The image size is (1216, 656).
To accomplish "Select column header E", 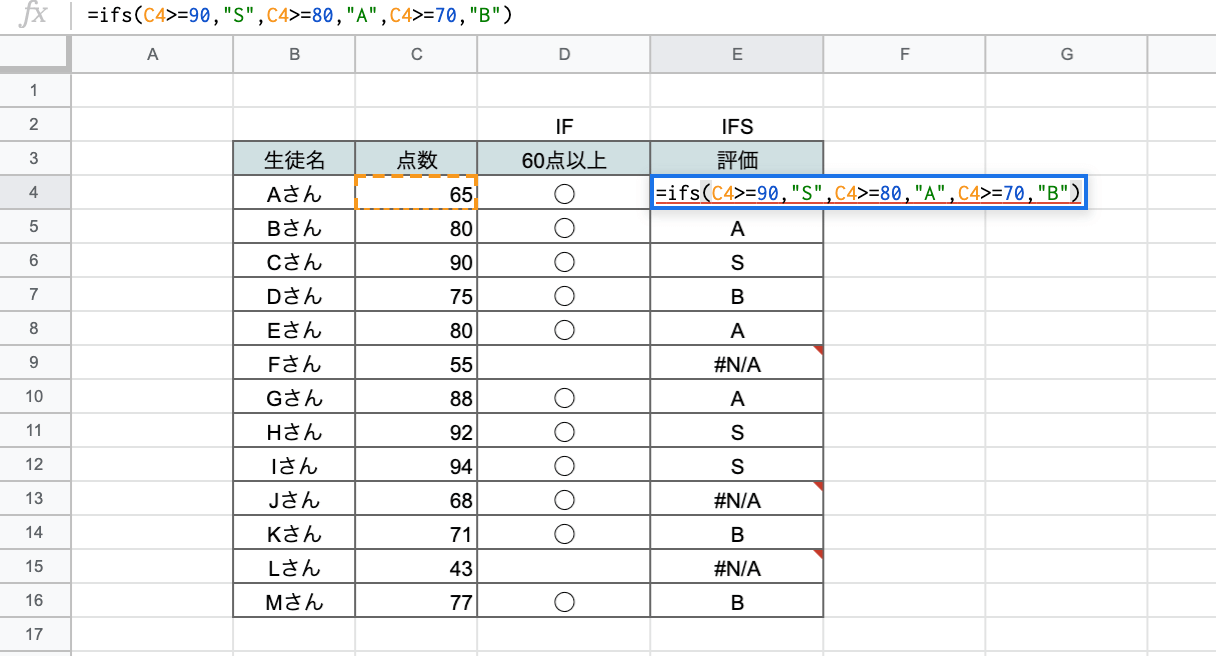I will [736, 55].
